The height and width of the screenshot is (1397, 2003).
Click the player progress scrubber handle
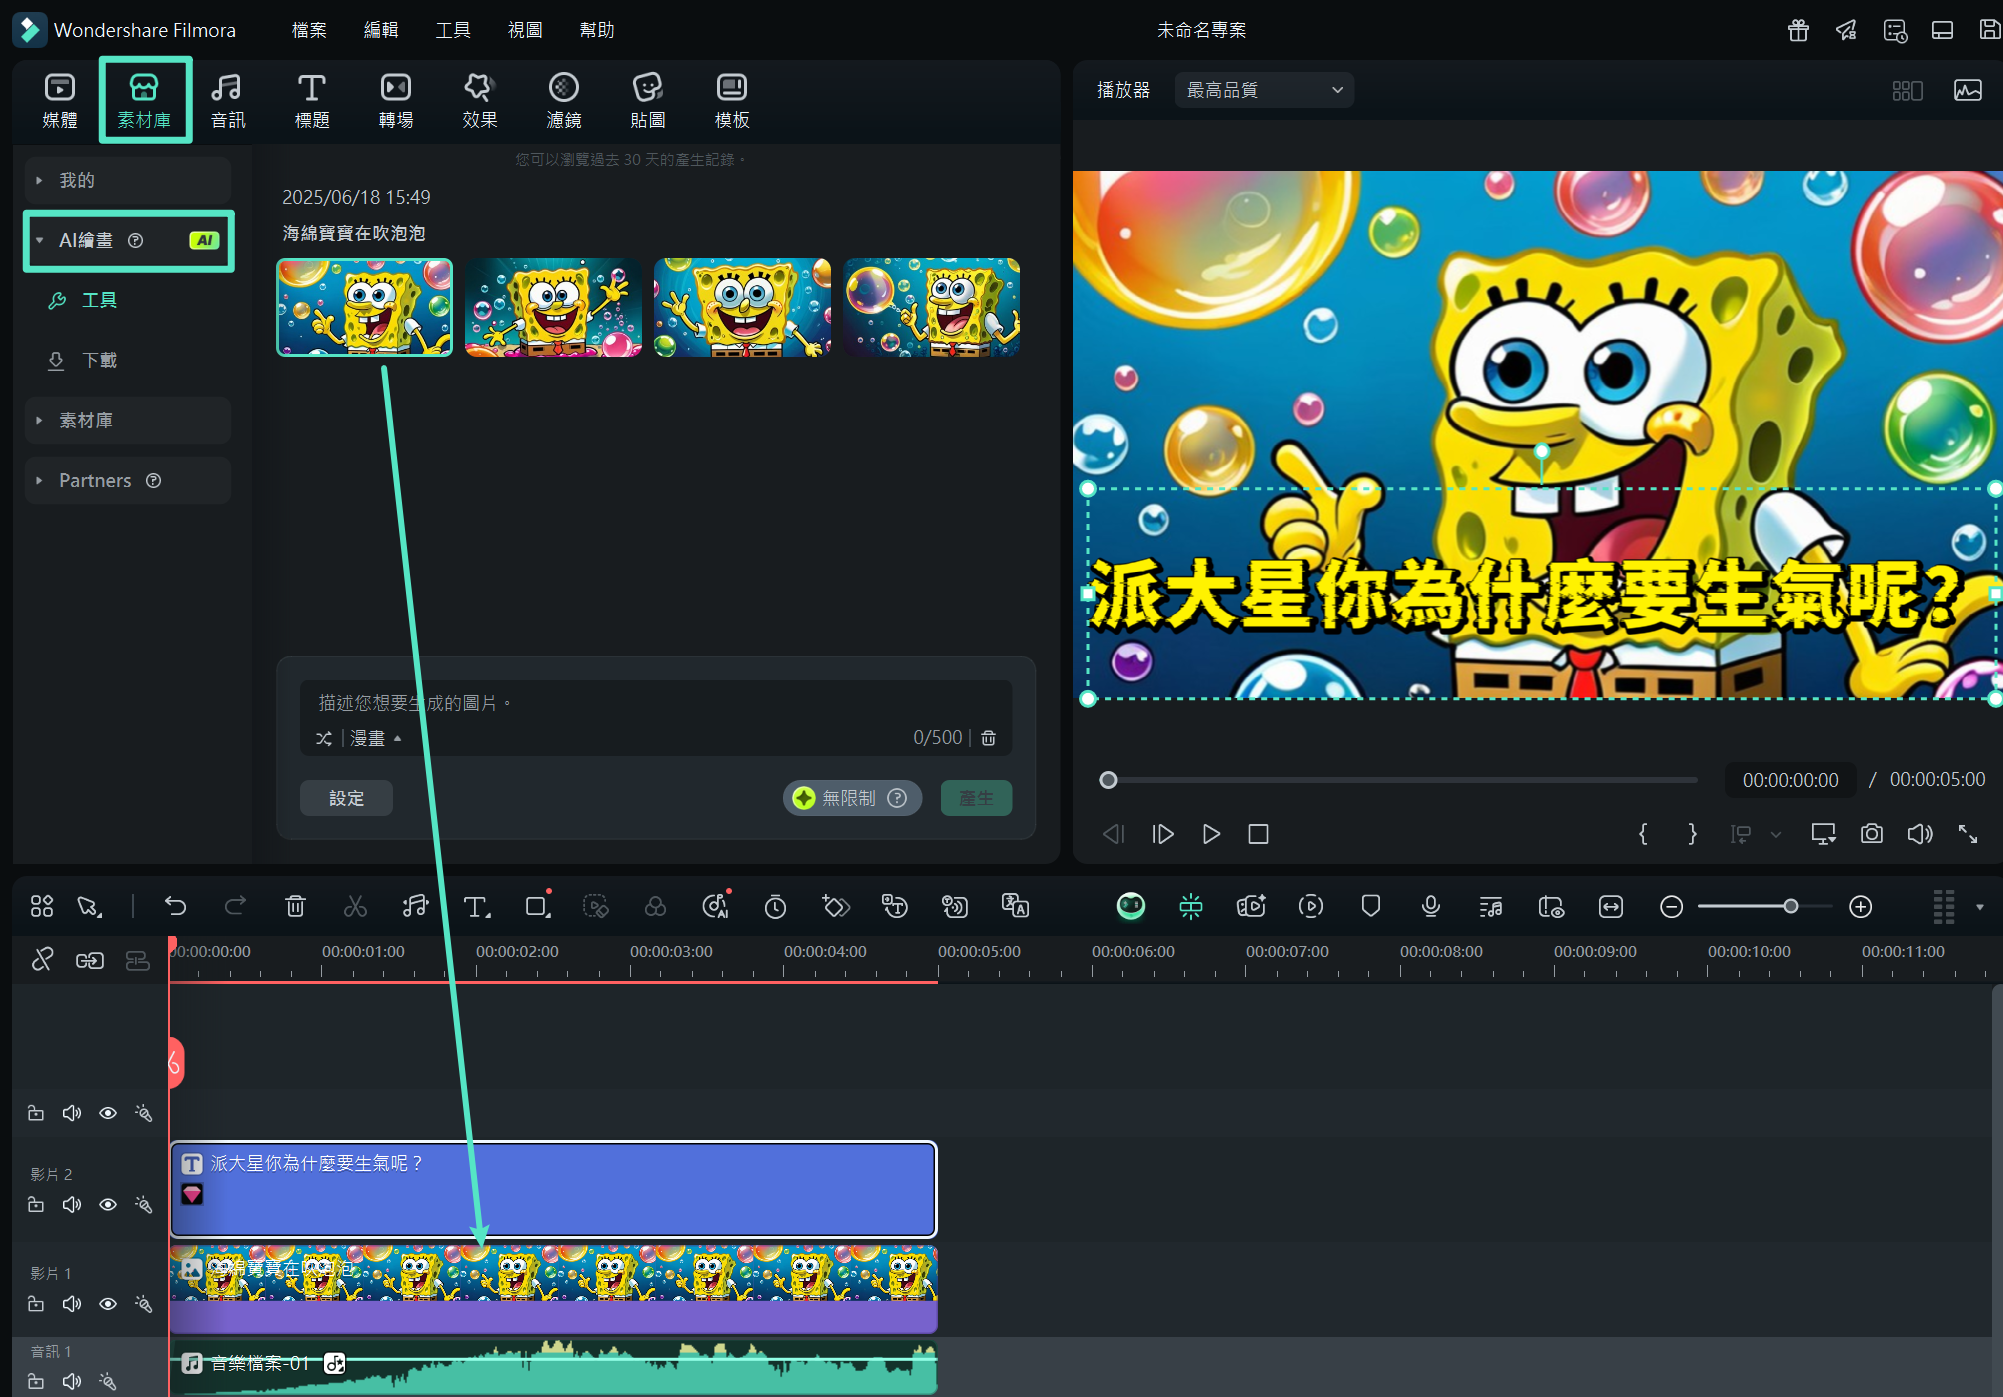[x=1108, y=780]
